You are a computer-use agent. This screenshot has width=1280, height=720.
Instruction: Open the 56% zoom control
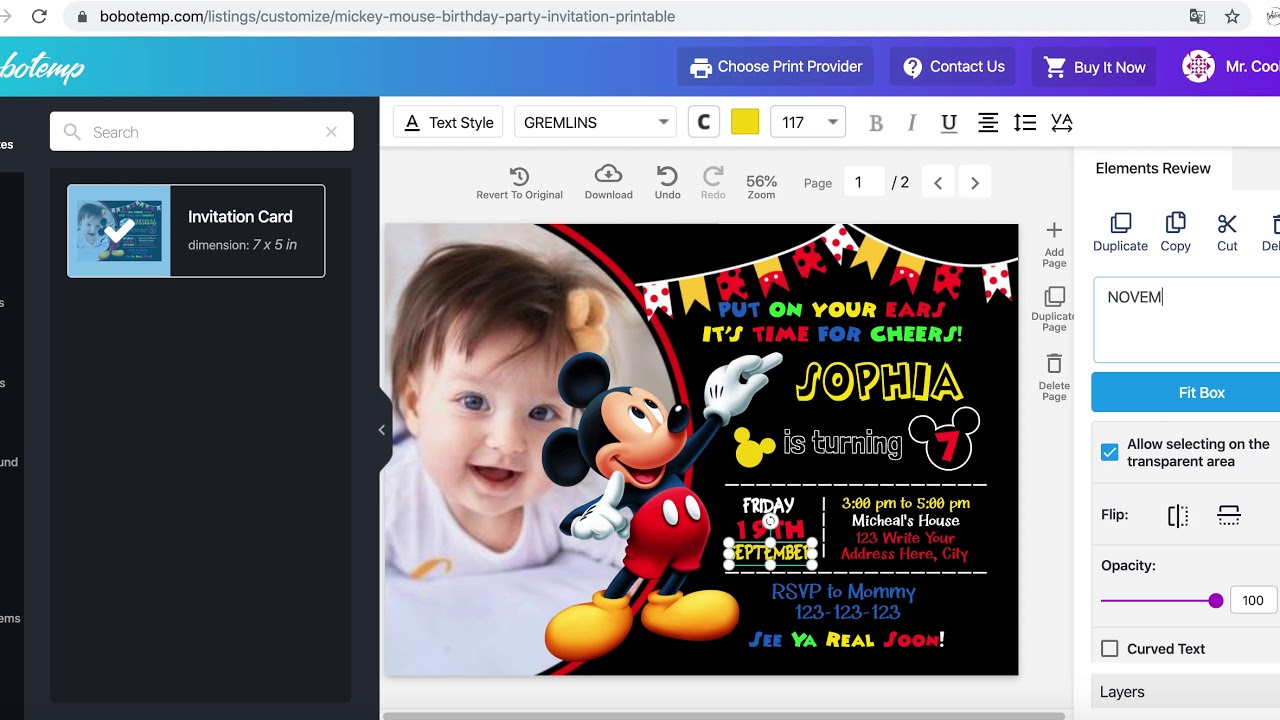[761, 186]
